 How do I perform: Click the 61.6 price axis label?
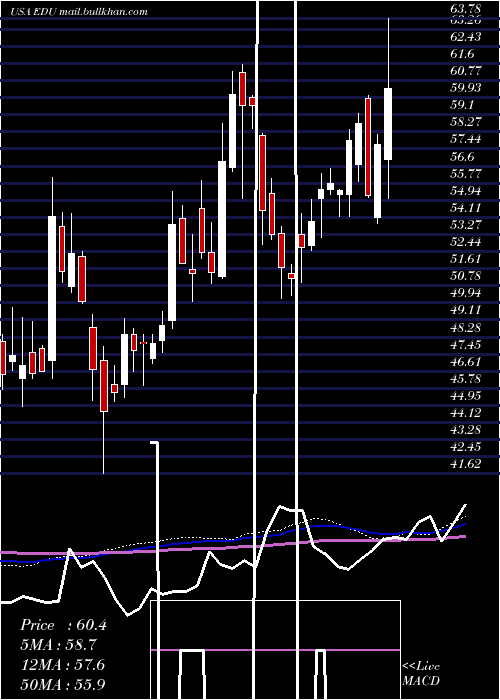click(462, 54)
